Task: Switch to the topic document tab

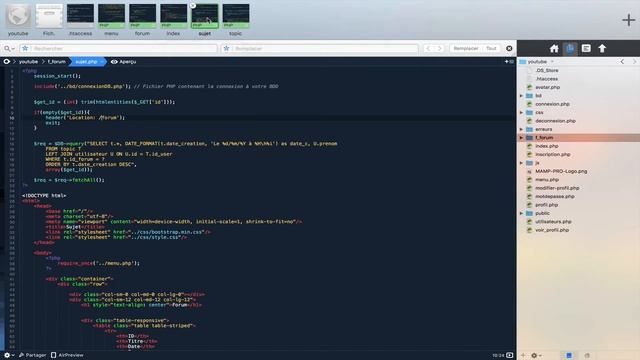Action: coord(236,20)
